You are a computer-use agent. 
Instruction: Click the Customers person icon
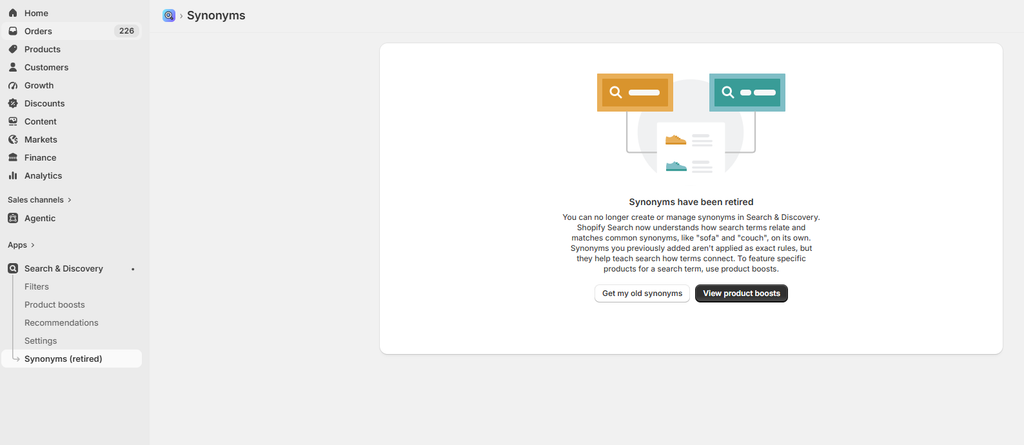pos(12,67)
